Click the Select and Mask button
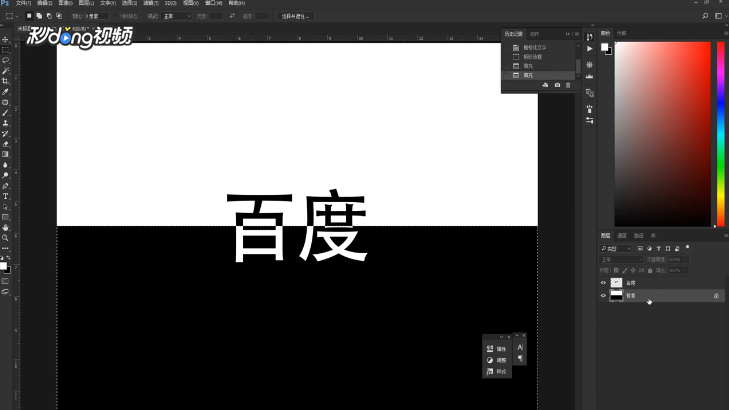This screenshot has width=729, height=410. (295, 16)
